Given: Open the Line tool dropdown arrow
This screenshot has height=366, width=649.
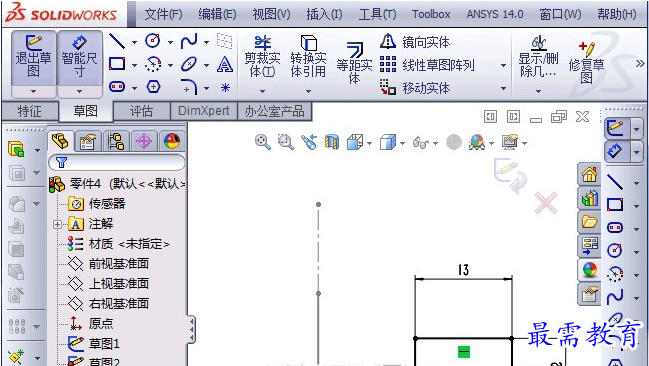Looking at the screenshot, I should [134, 42].
